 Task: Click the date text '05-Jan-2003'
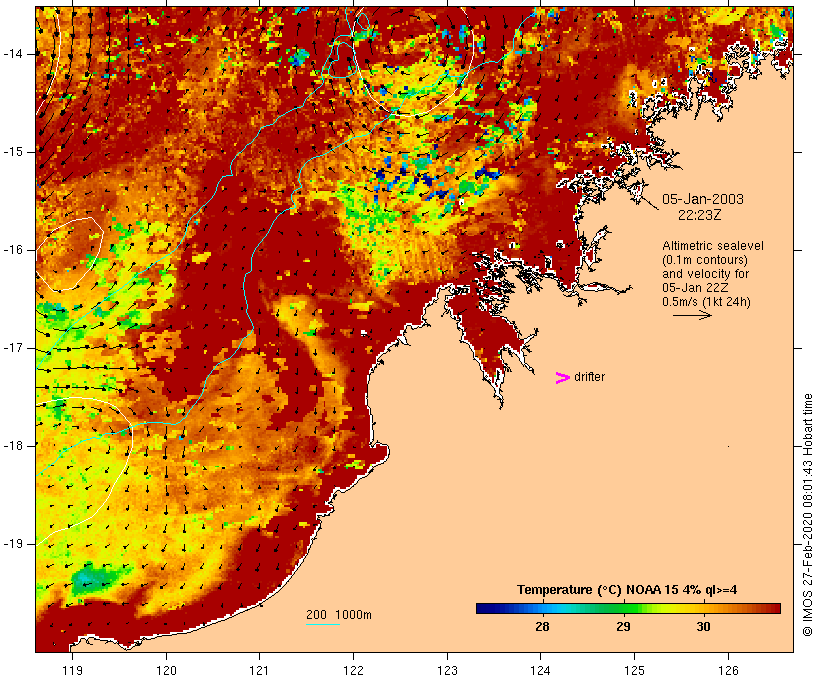703,199
